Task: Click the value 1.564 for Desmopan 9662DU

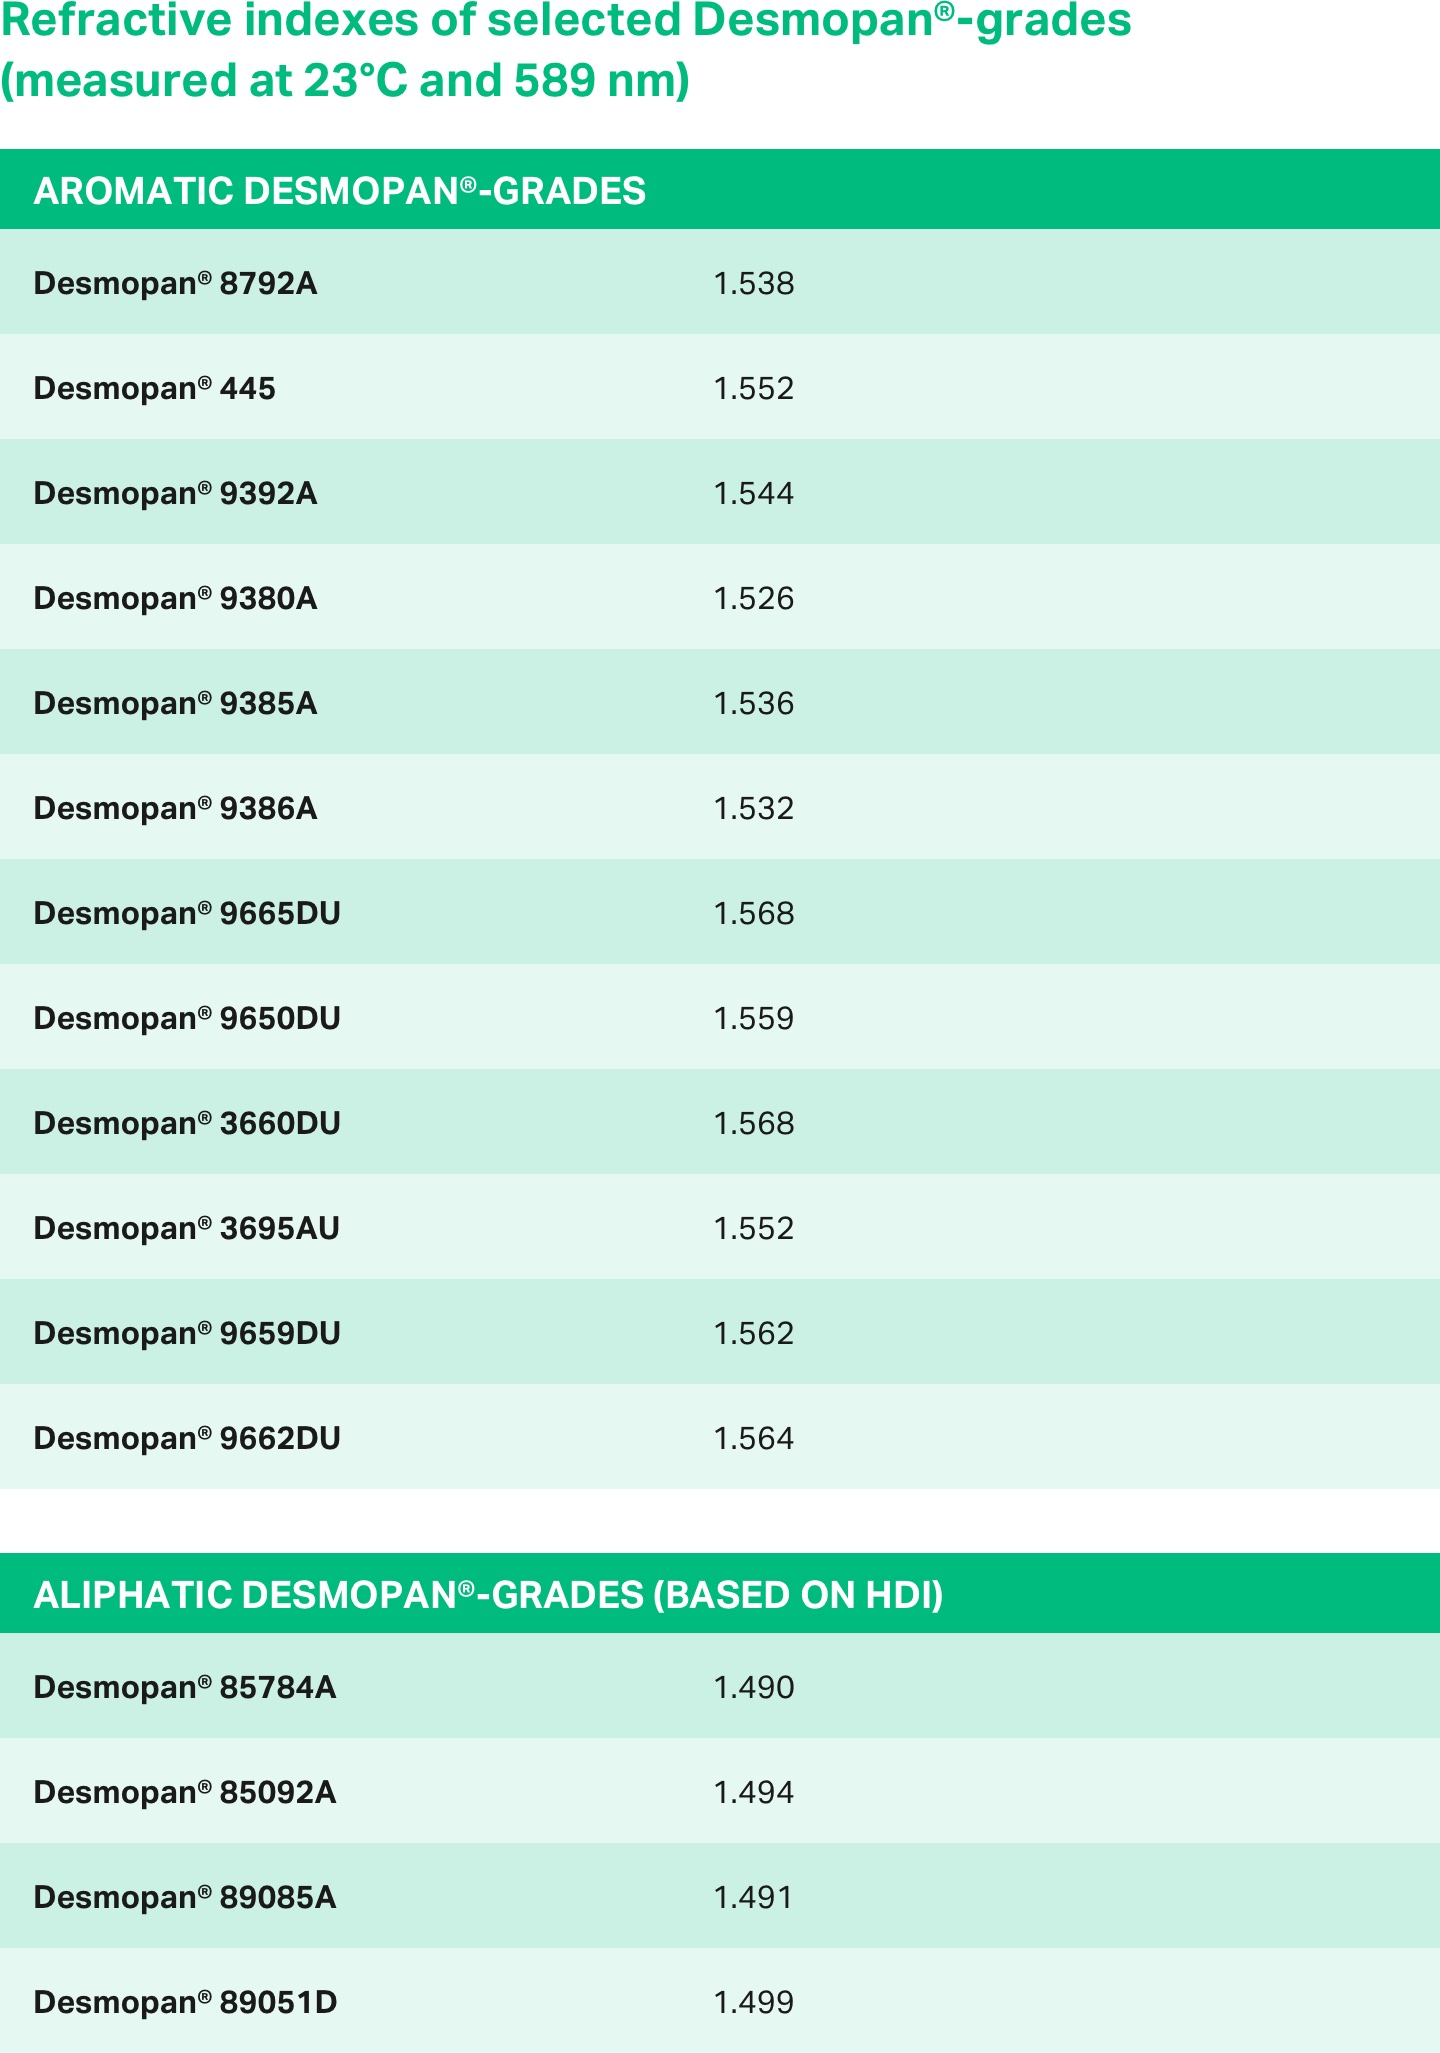Action: (x=754, y=1439)
